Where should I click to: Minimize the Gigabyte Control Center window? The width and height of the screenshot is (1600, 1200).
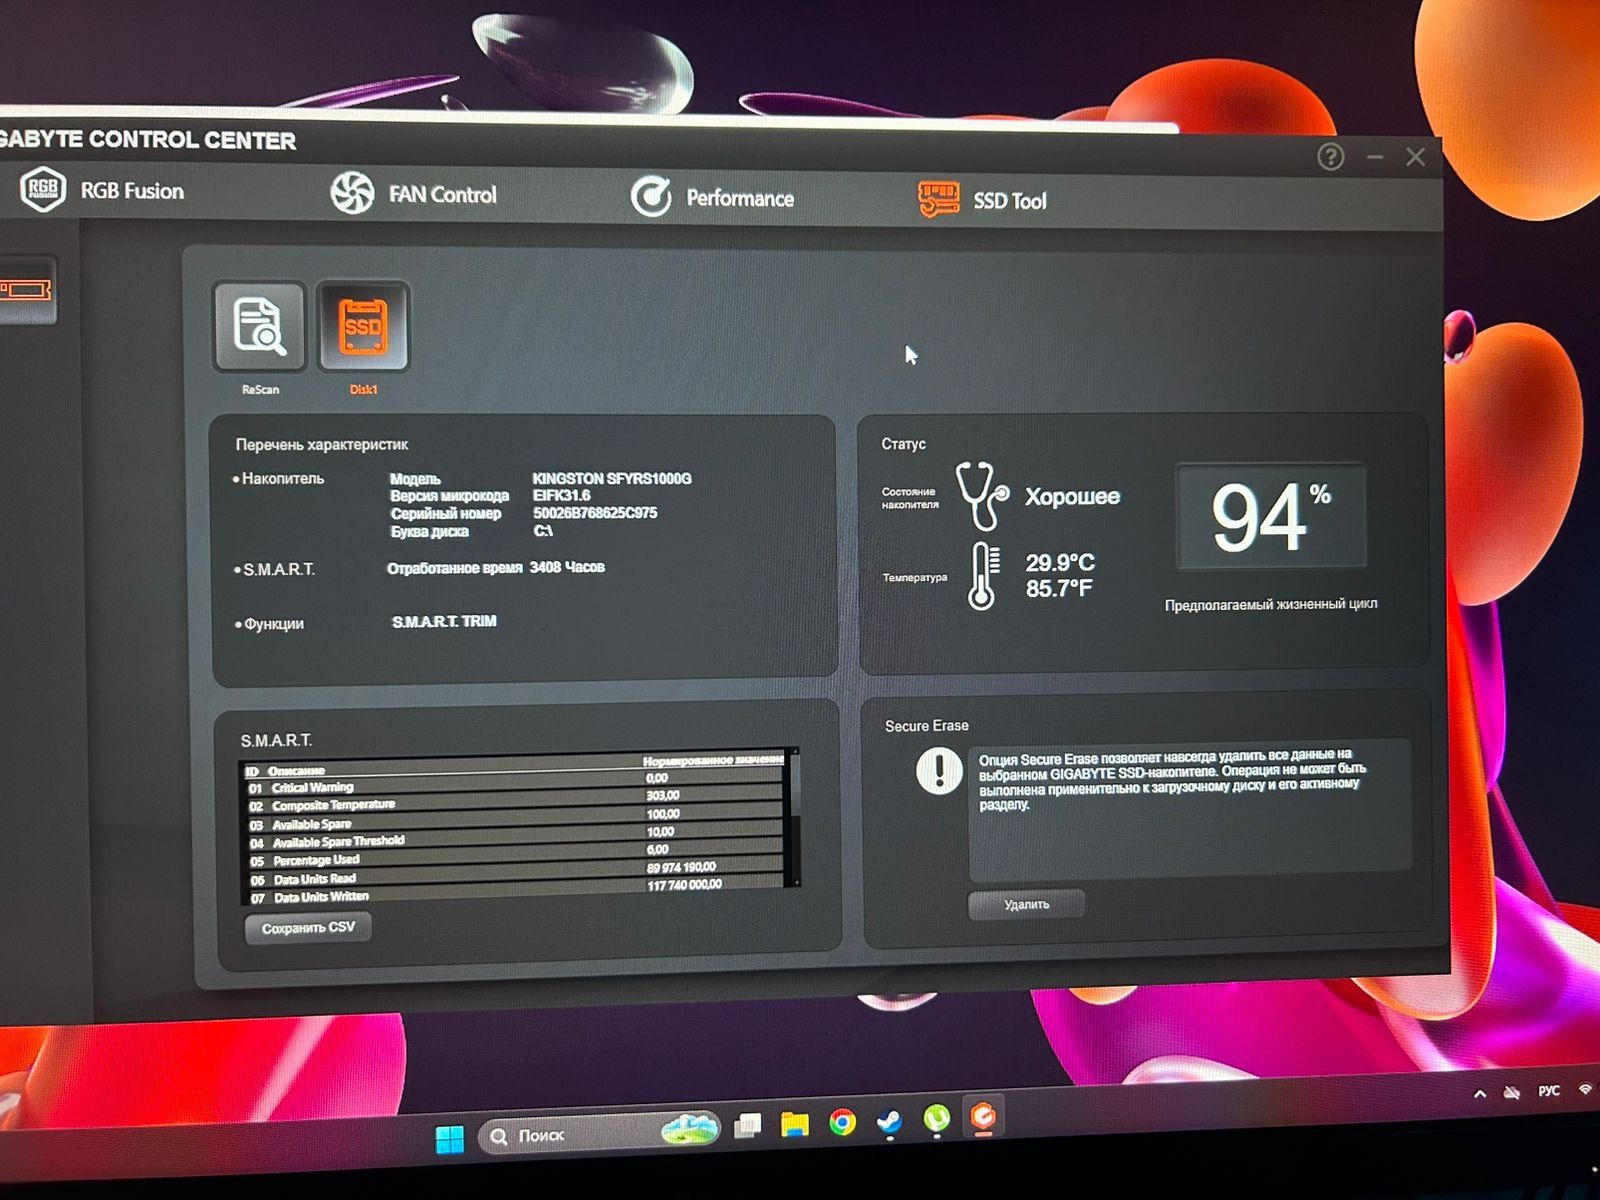[1375, 157]
